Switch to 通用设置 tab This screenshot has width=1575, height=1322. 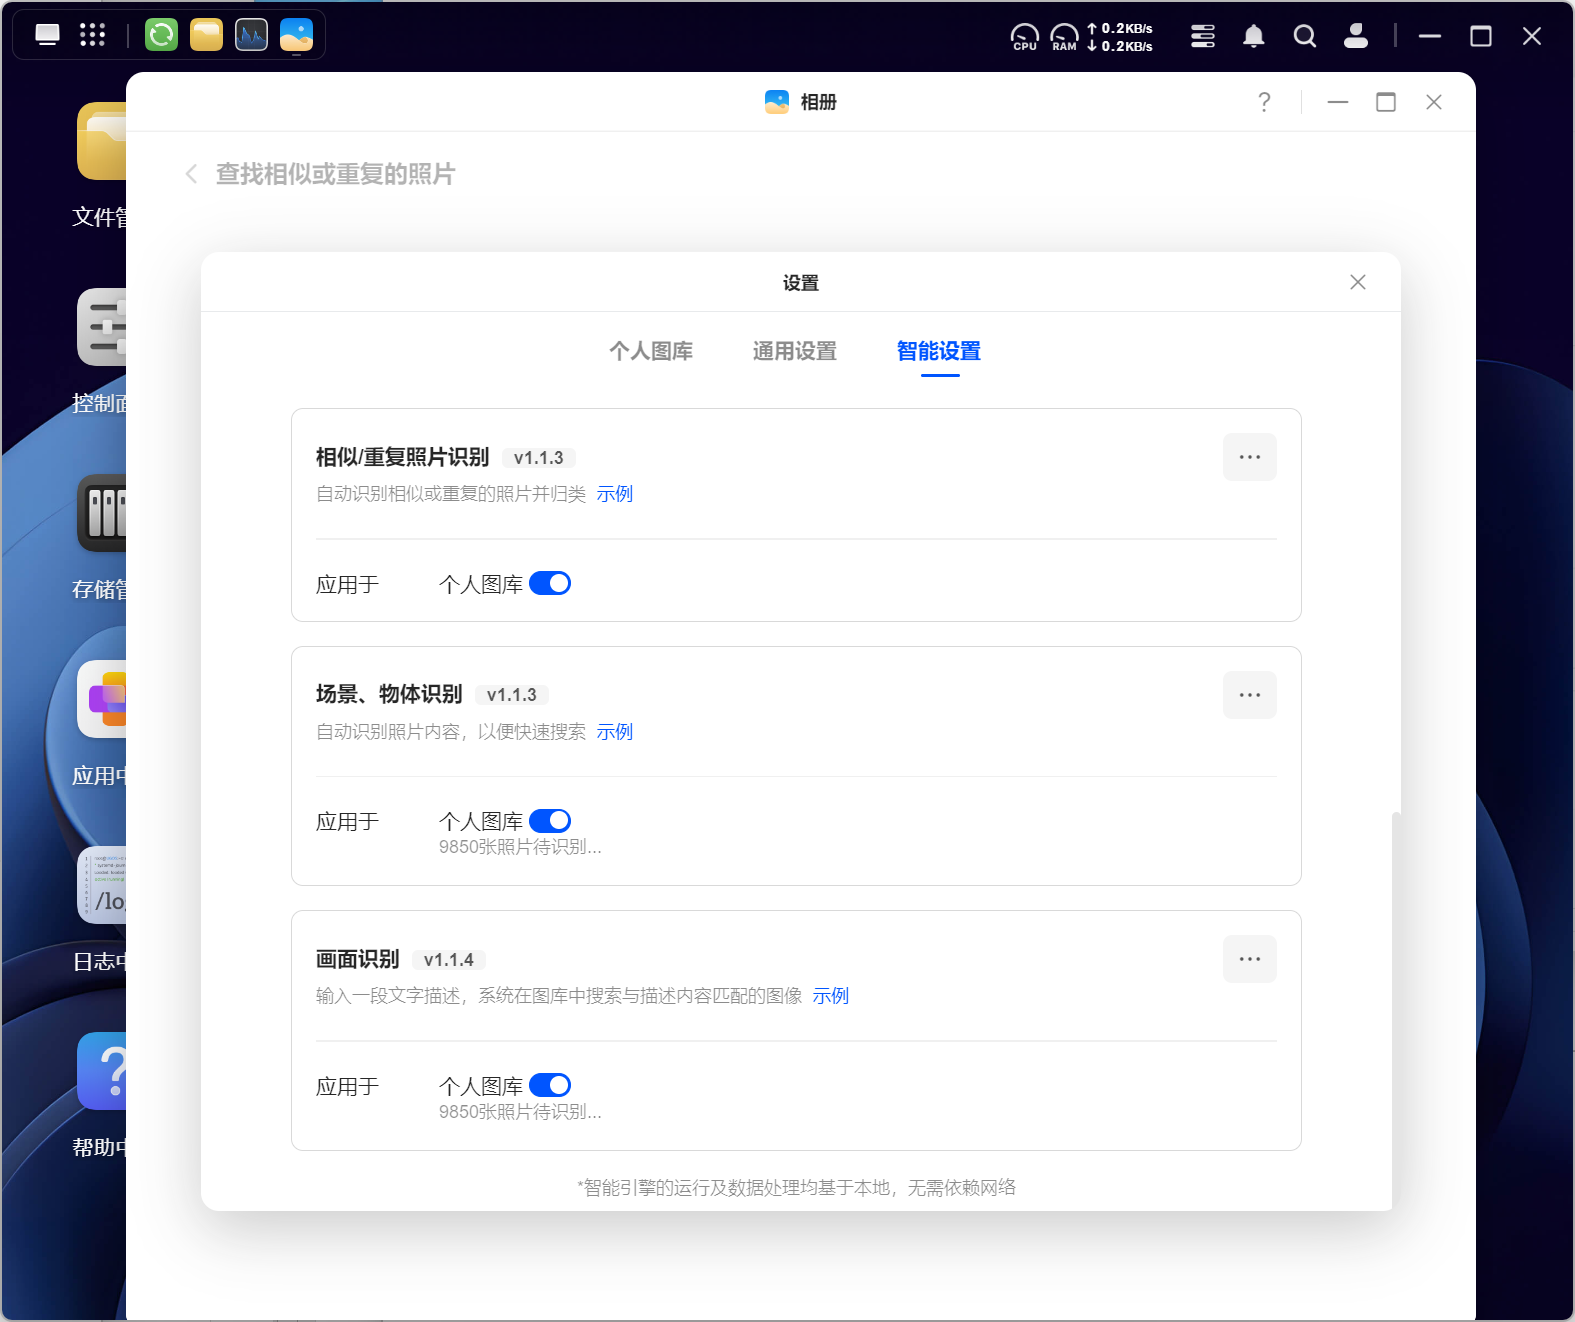[795, 351]
